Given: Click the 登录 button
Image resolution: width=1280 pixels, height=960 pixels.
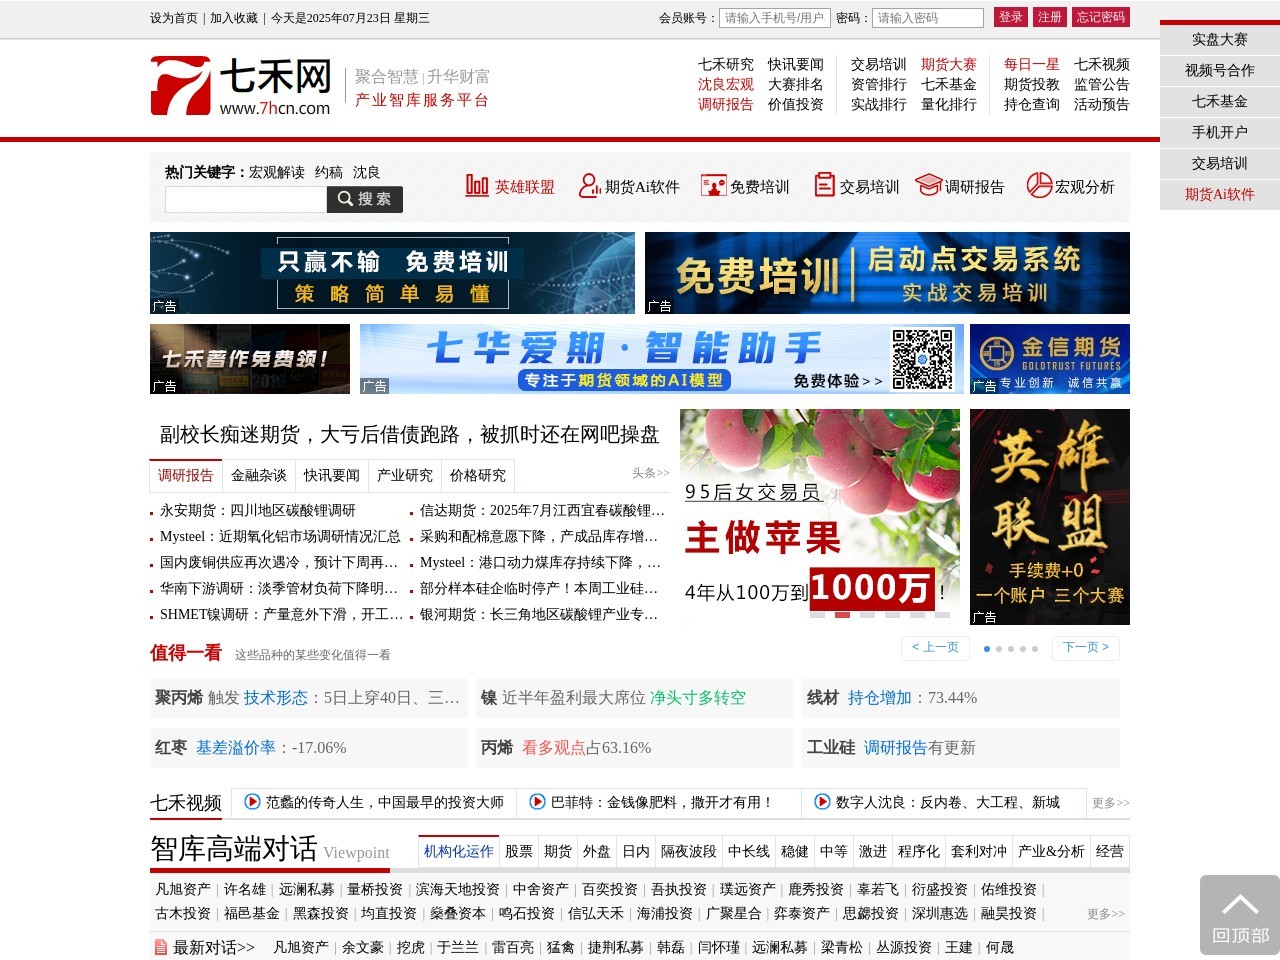Looking at the screenshot, I should (1011, 17).
